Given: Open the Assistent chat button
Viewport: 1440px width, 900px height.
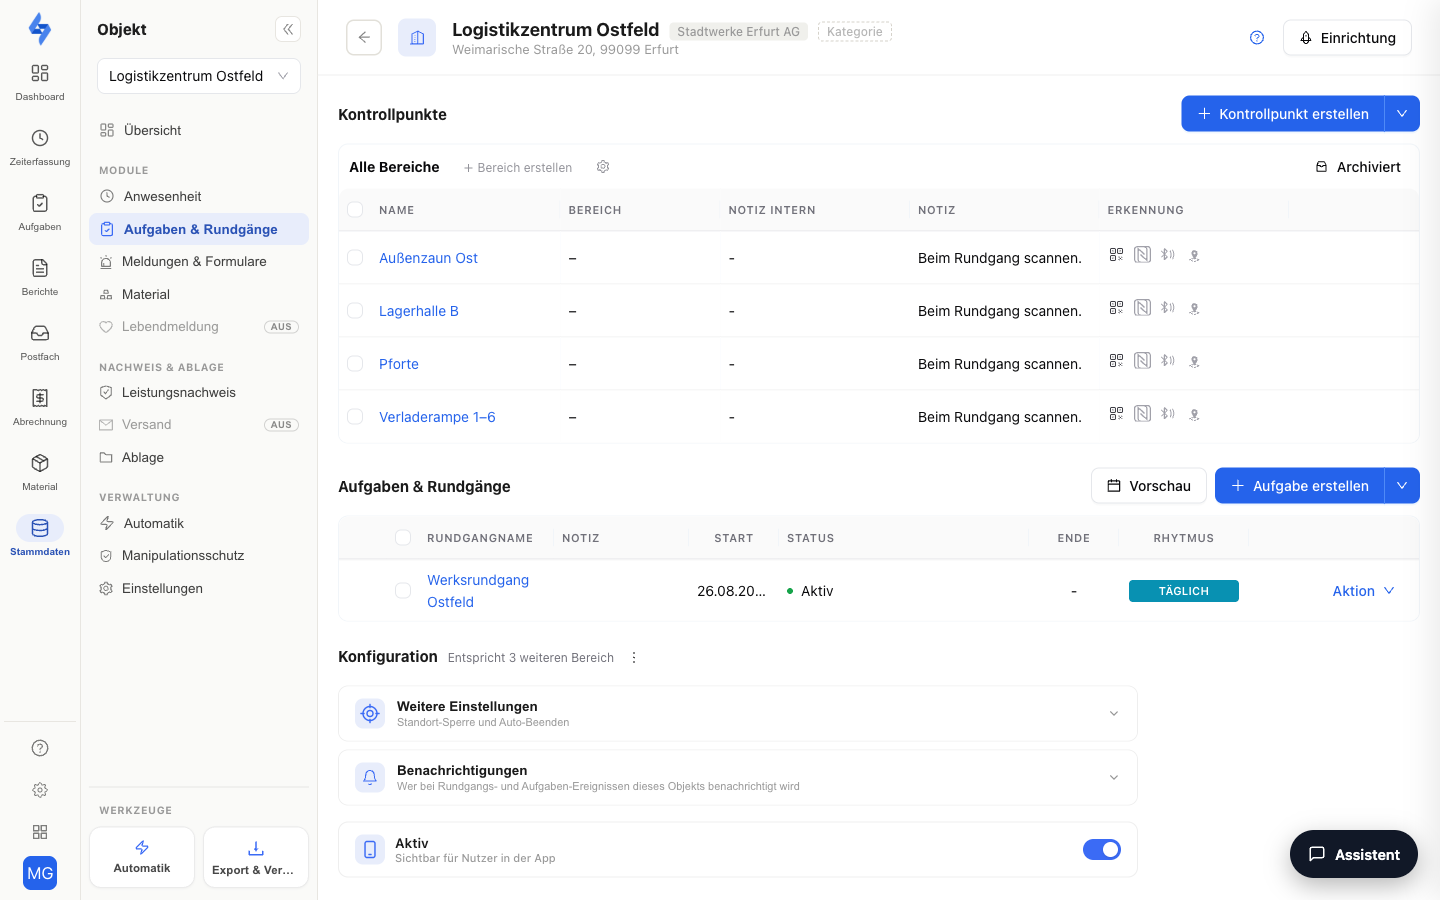Looking at the screenshot, I should pos(1354,854).
